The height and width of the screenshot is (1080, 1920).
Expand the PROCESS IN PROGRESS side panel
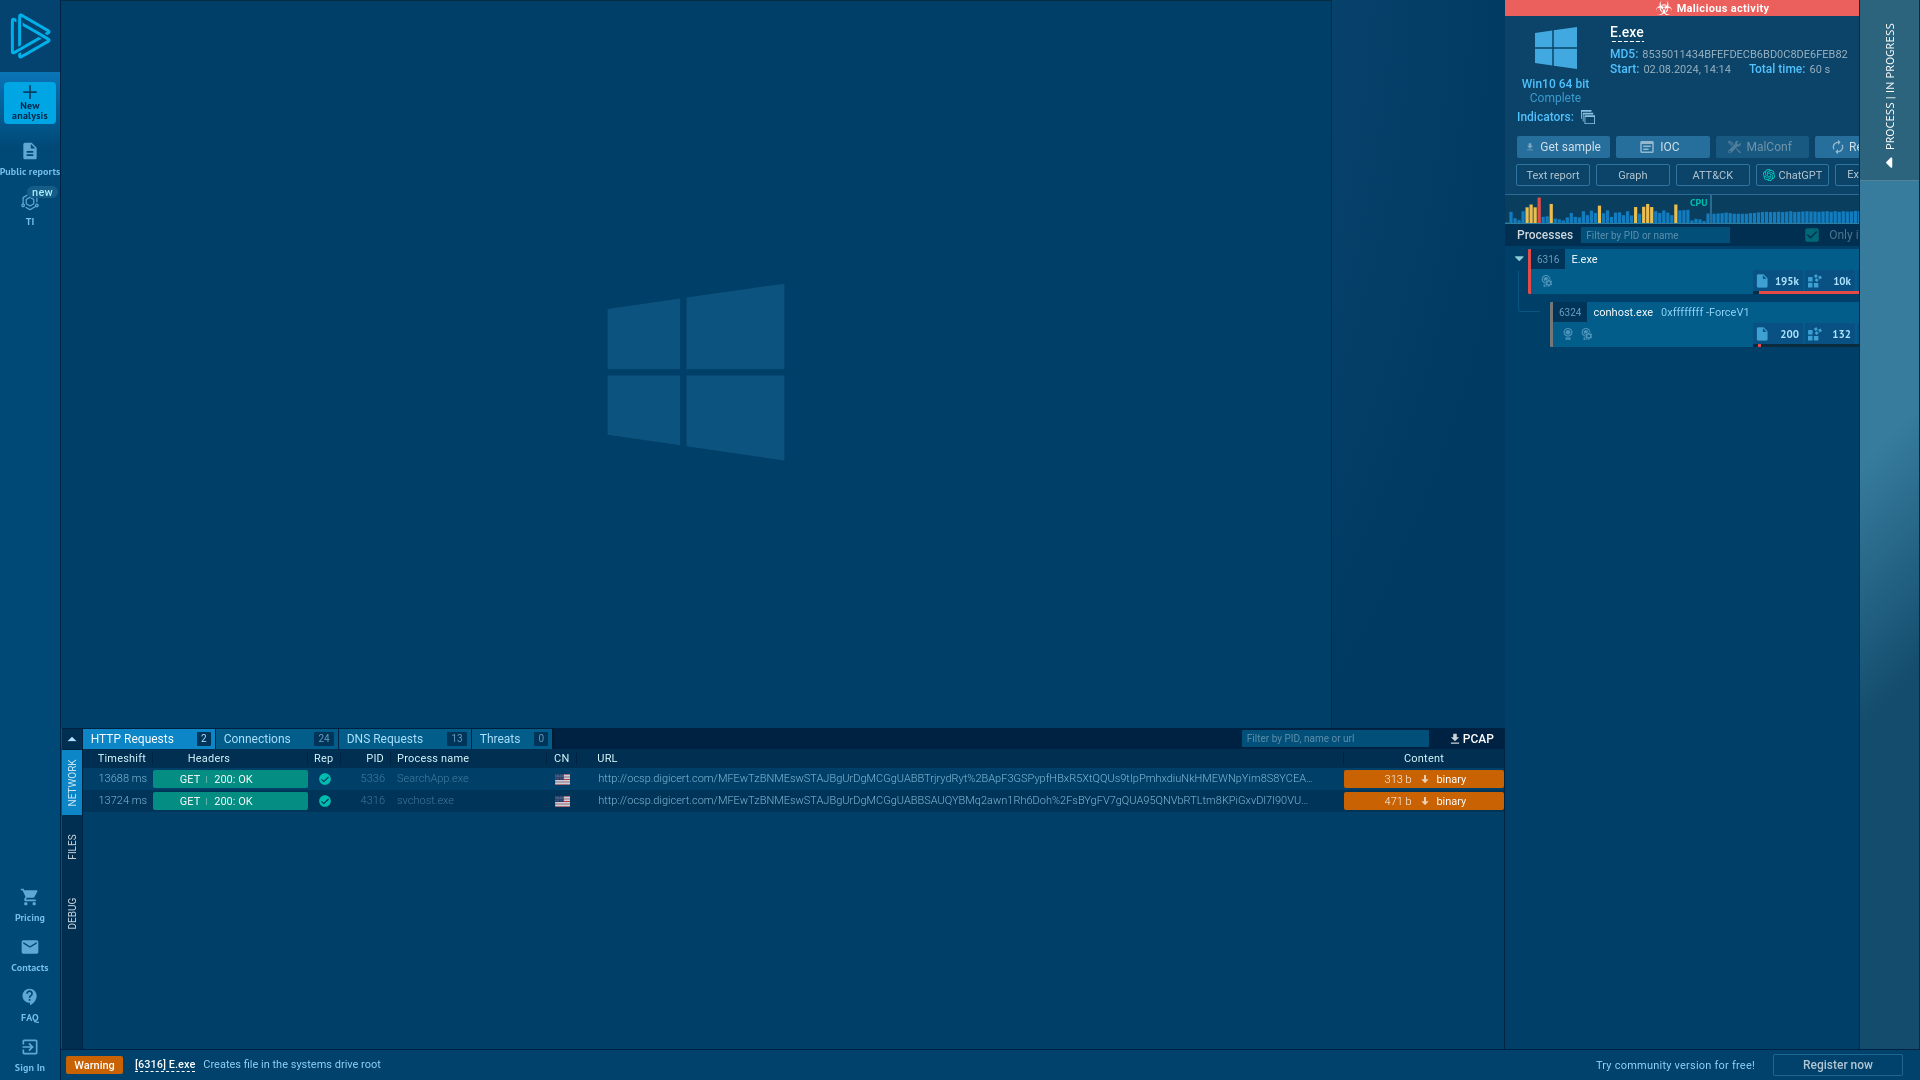click(1889, 90)
